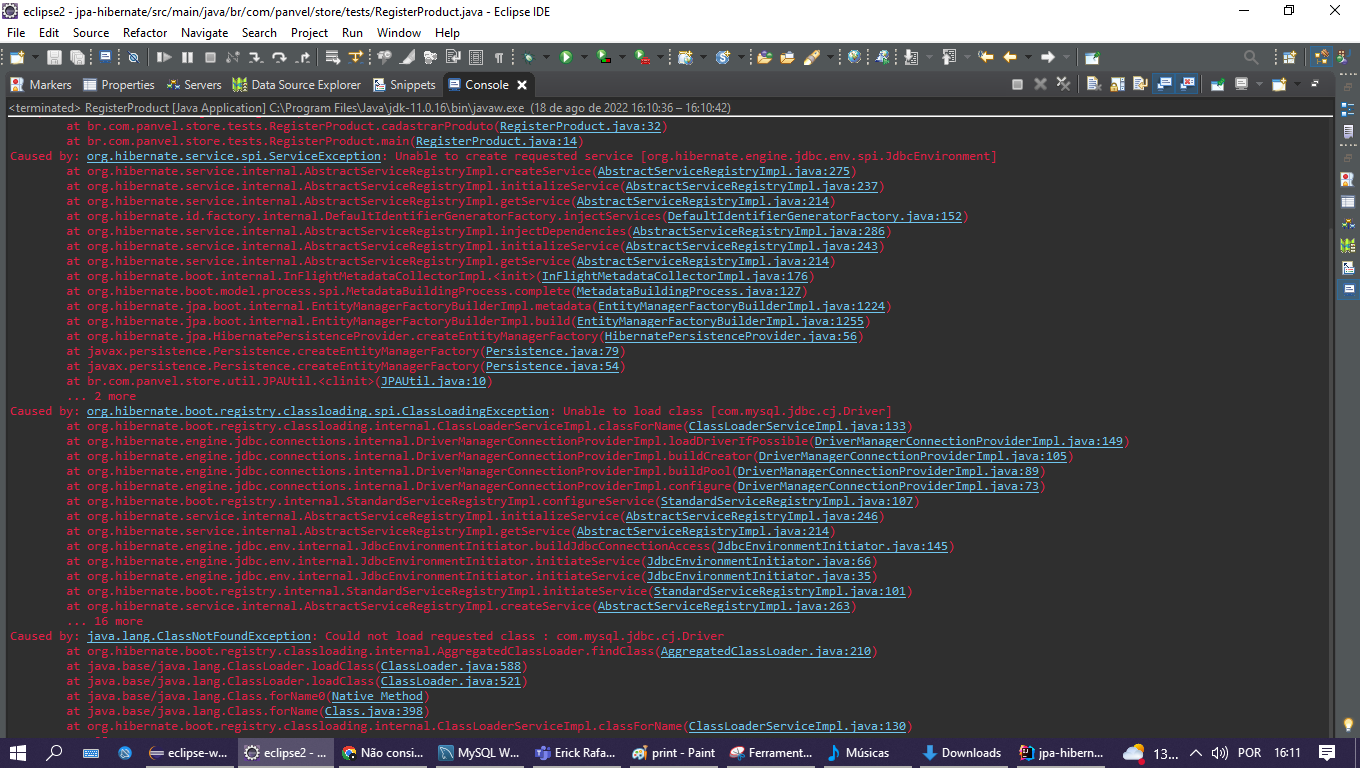Open Display Selected Console dropdown arrow
This screenshot has height=768, width=1360.
(1259, 84)
